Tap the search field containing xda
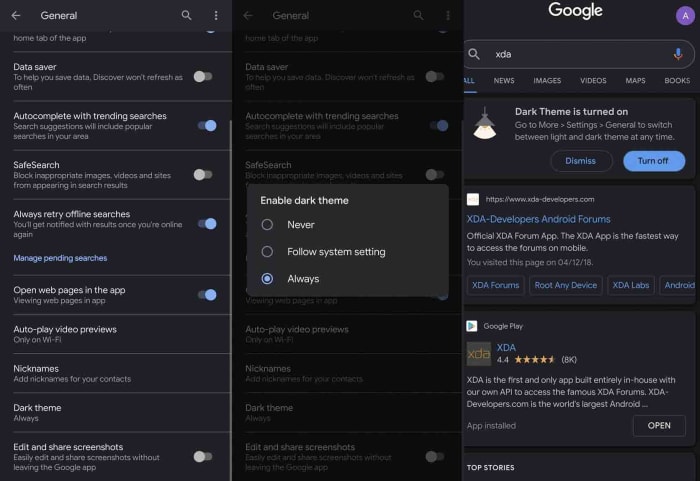This screenshot has width=700, height=481. (579, 54)
